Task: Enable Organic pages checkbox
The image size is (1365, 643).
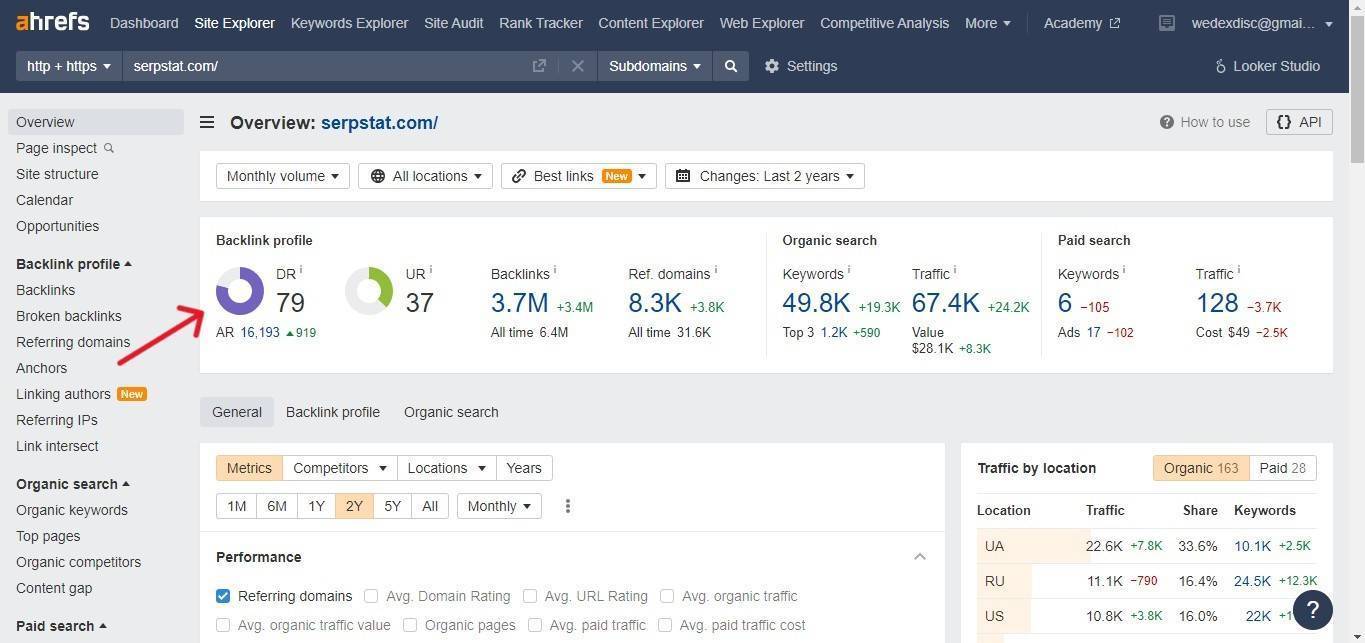Action: (410, 625)
